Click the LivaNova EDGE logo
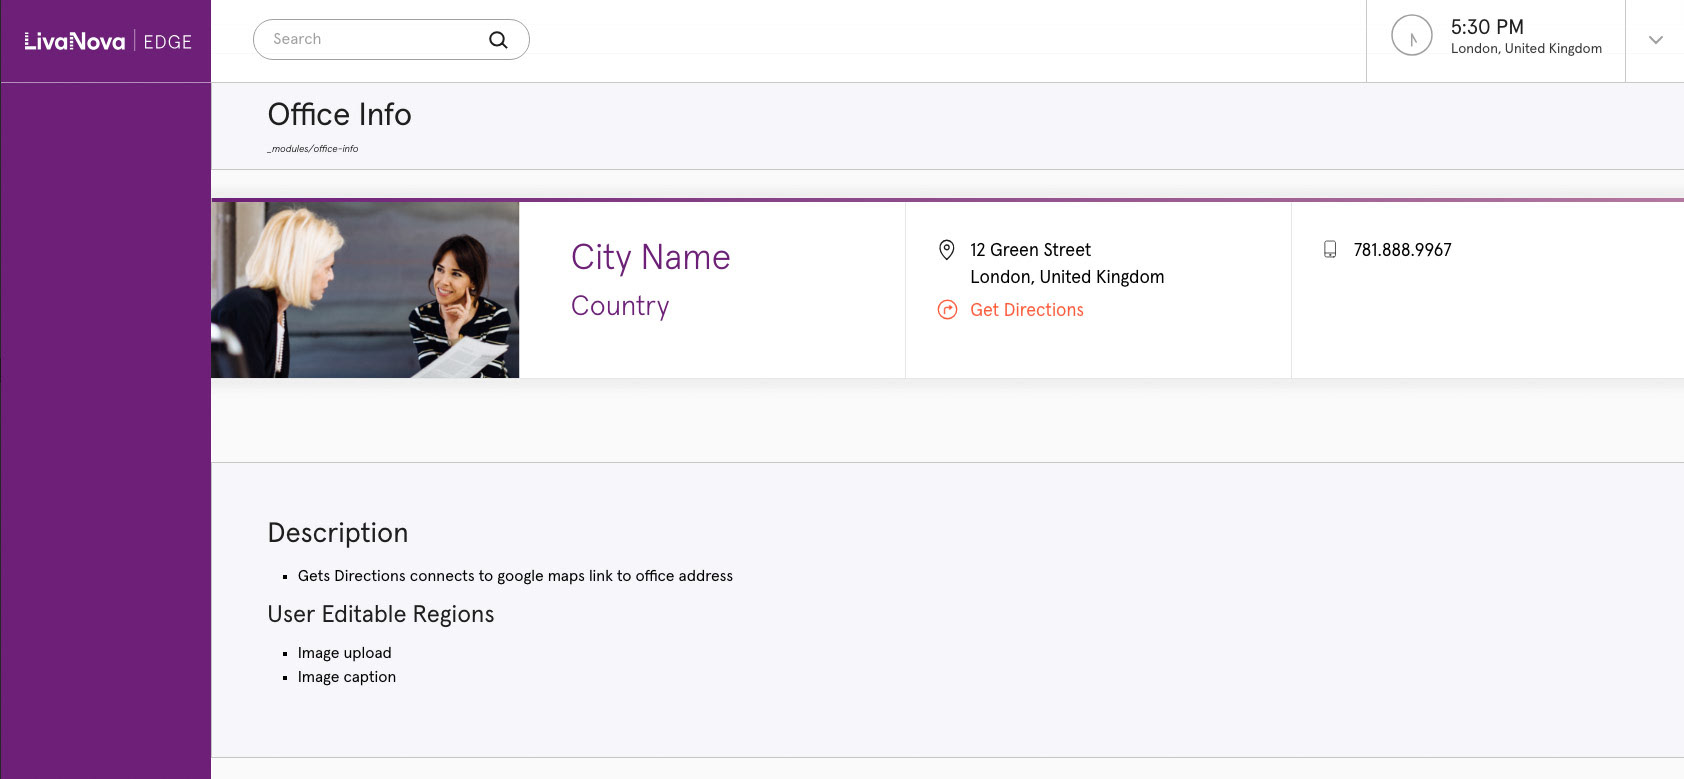This screenshot has height=779, width=1684. (x=108, y=41)
